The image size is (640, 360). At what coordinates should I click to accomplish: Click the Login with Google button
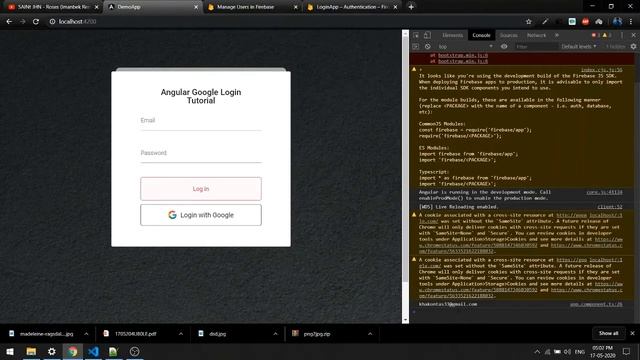[x=201, y=215]
